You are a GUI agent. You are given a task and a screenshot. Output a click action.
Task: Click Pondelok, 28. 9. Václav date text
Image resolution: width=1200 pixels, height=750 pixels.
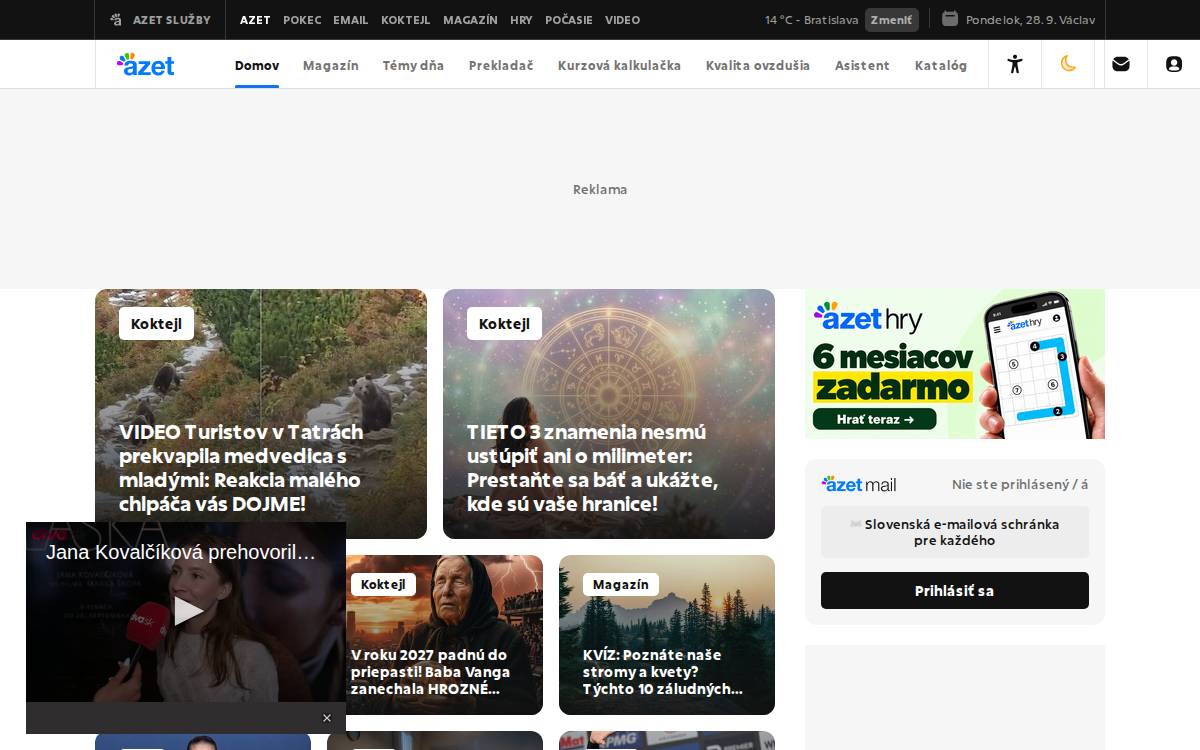click(x=1030, y=20)
